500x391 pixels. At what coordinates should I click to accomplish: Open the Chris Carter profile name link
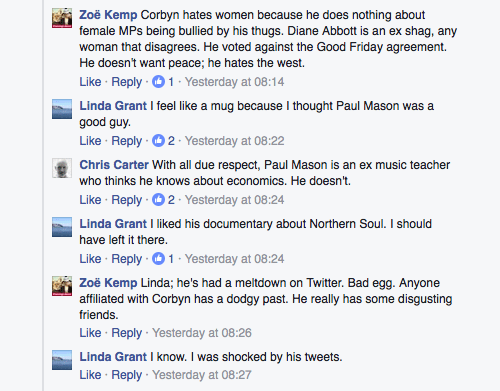coord(114,165)
